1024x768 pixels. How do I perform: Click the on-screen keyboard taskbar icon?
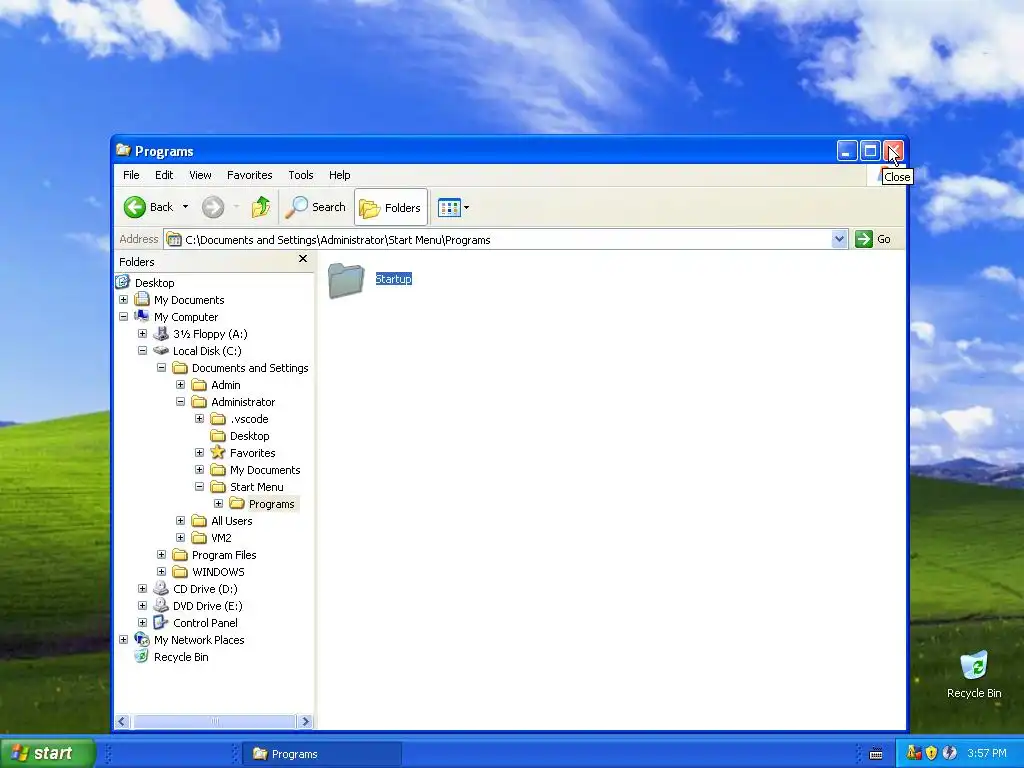coord(876,754)
